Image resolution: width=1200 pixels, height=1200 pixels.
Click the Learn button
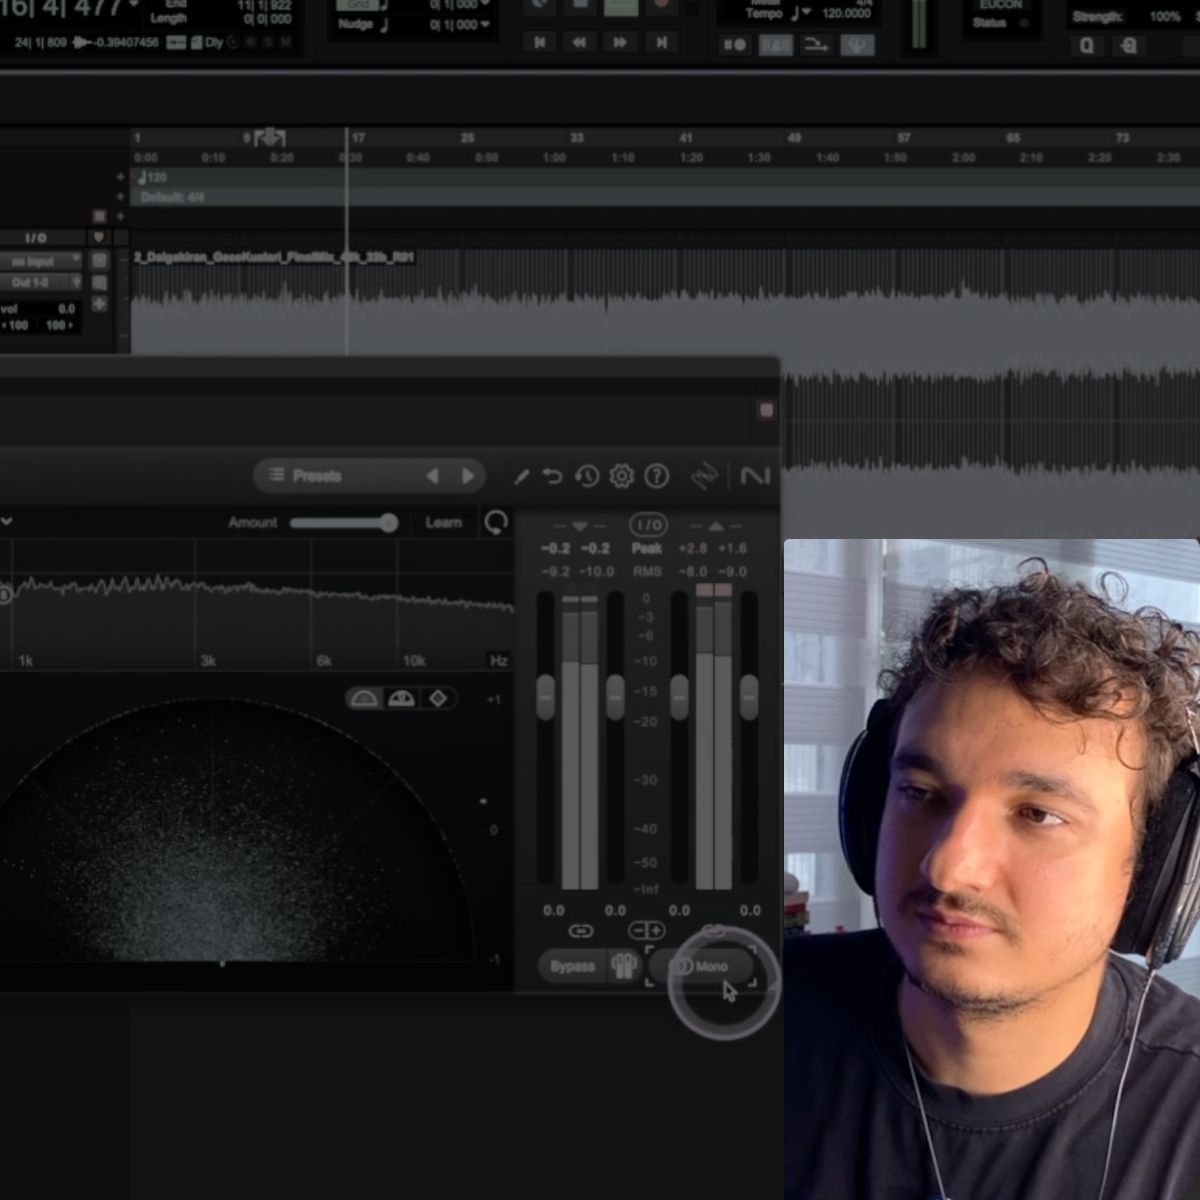click(x=443, y=522)
